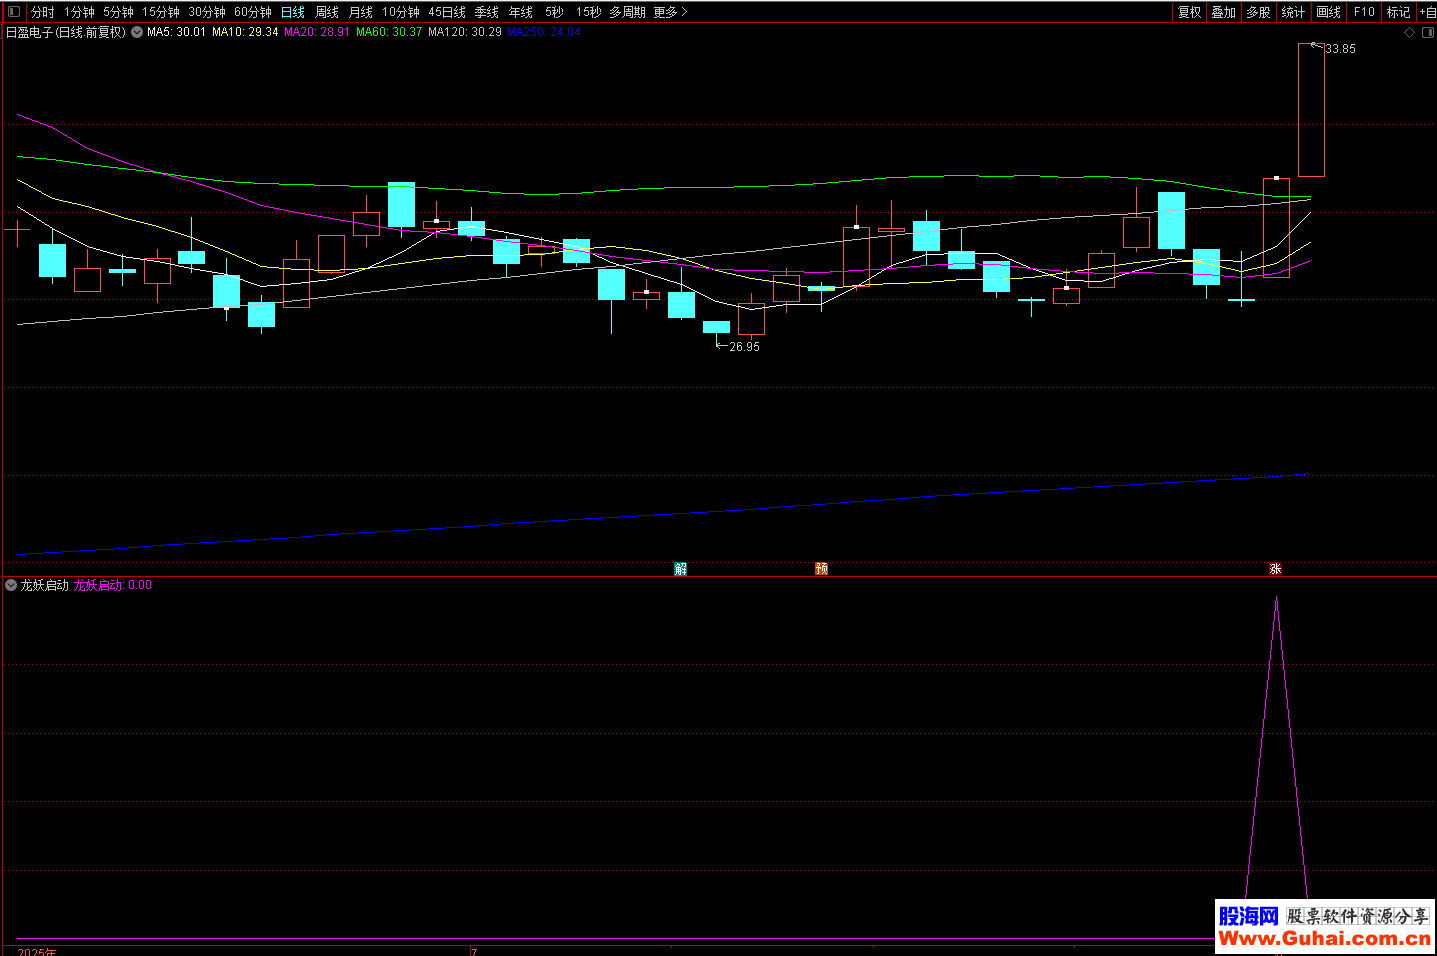Select the 日线 daily period tab
Viewport: 1437px width, 956px height.
click(x=293, y=12)
